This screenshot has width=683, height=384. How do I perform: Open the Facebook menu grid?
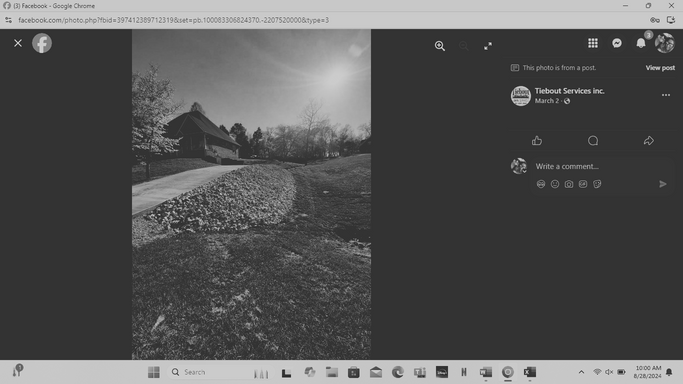click(x=593, y=43)
